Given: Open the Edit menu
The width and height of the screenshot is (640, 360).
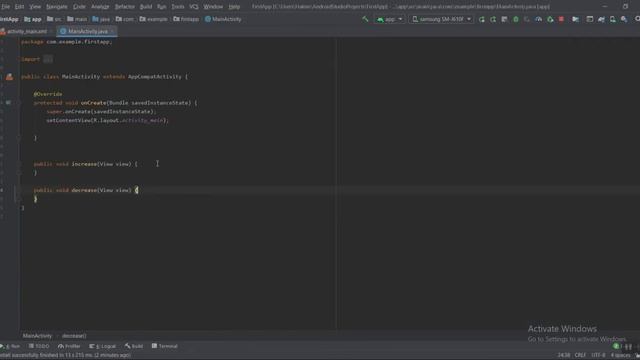Looking at the screenshot, I should click(x=19, y=7).
